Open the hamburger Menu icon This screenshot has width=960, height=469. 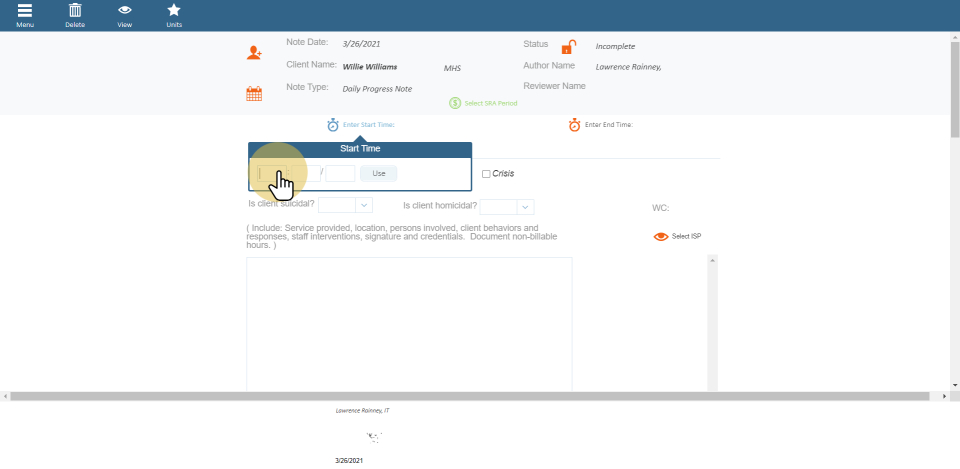tap(25, 11)
